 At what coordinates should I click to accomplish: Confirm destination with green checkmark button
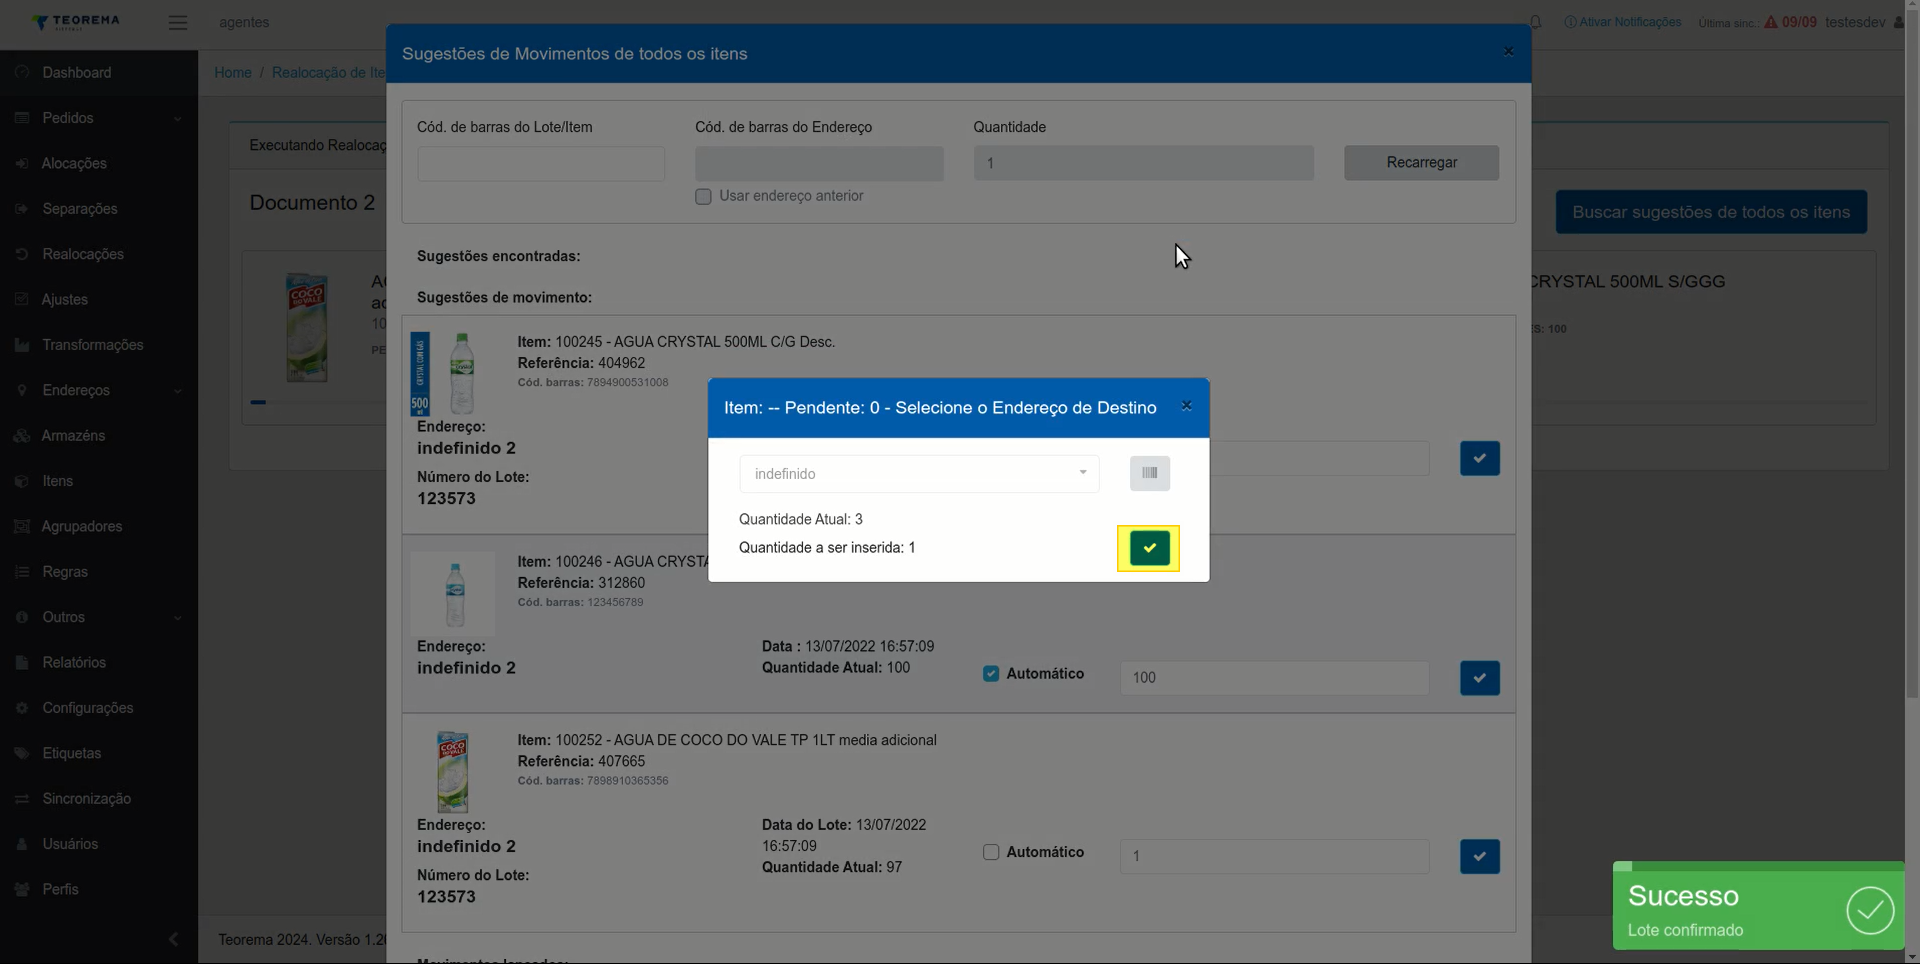(x=1149, y=548)
